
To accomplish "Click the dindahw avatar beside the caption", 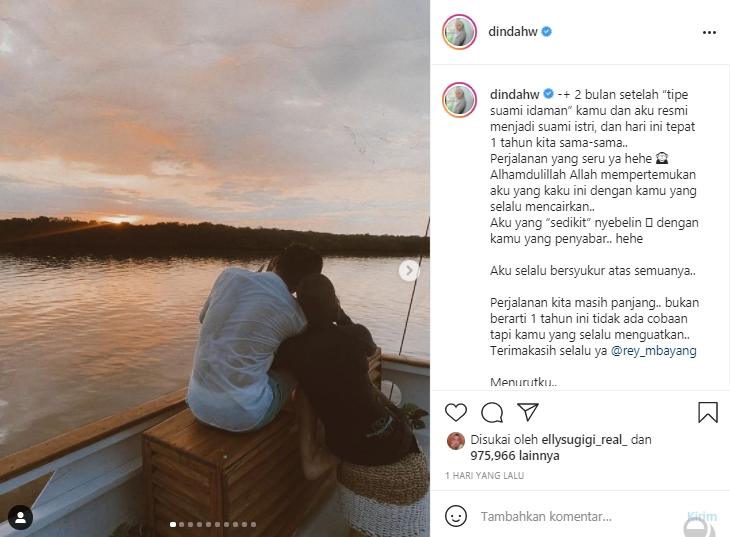I will 460,100.
